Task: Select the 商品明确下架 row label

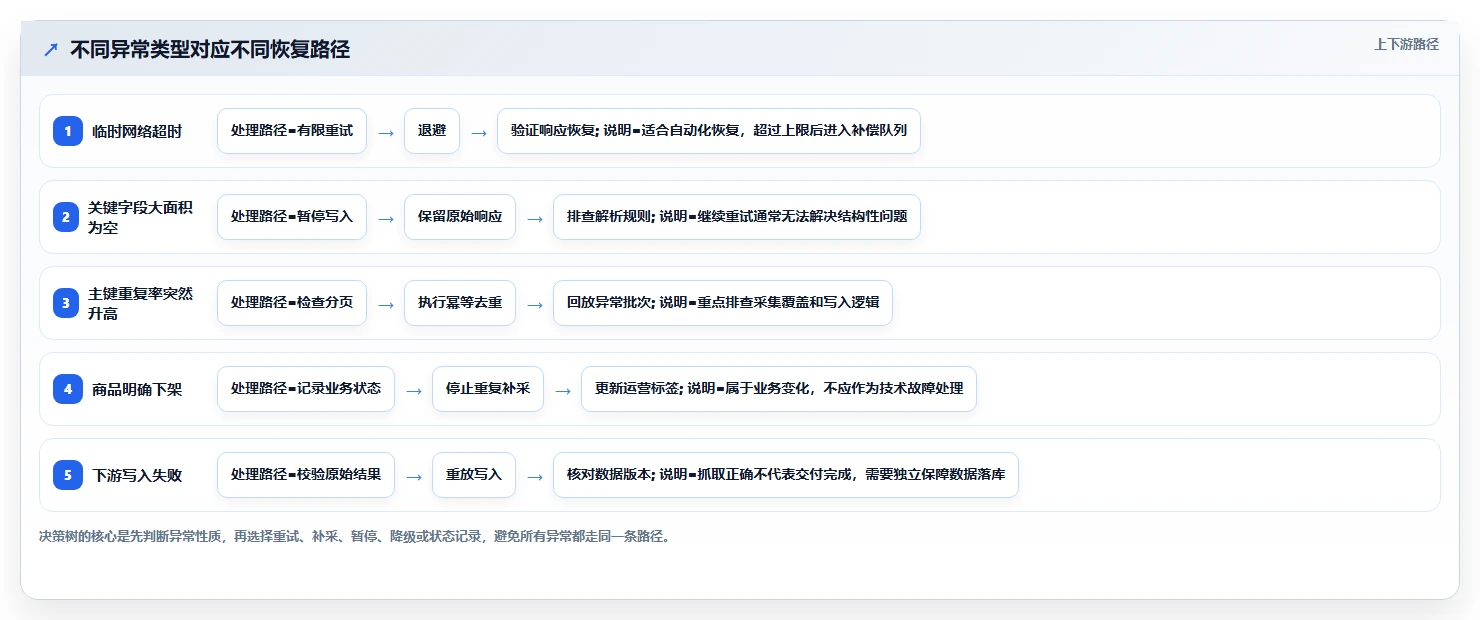Action: (137, 389)
